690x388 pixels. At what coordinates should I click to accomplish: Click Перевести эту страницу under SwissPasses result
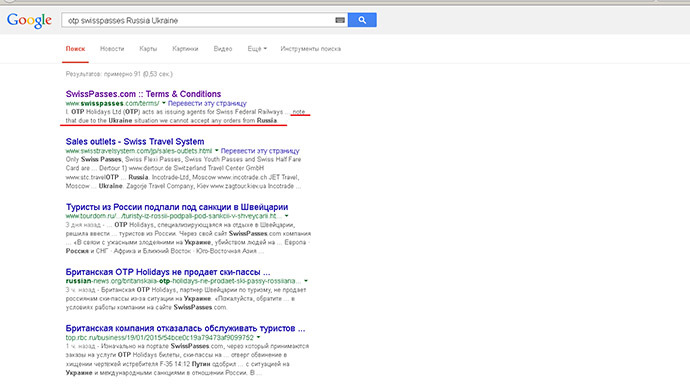[x=207, y=103]
